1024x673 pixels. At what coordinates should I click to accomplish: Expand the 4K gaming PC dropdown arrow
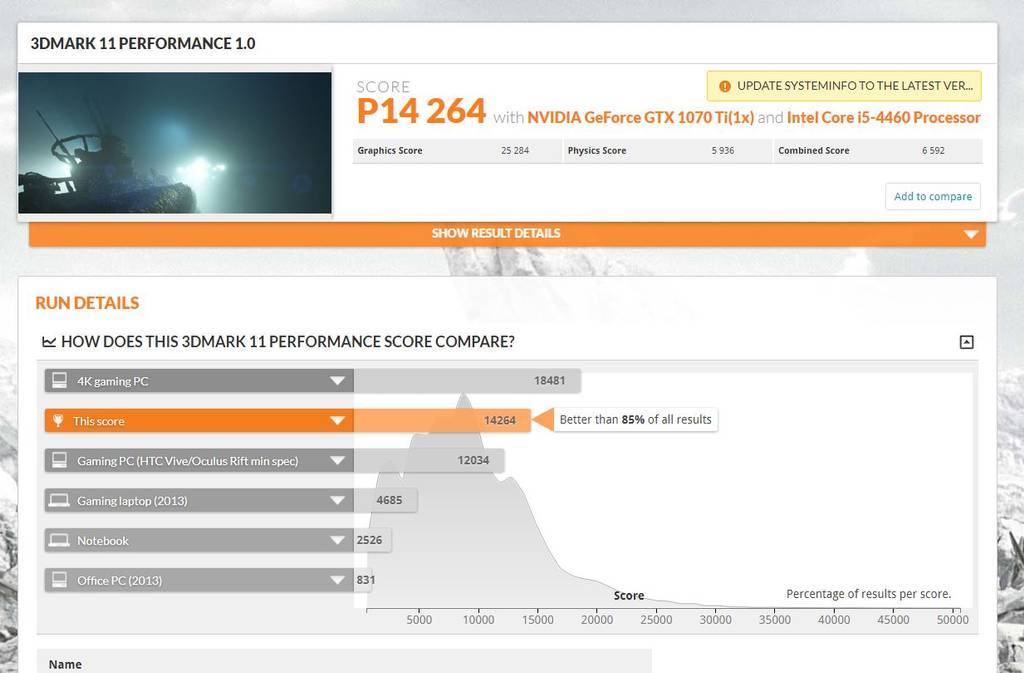(x=337, y=381)
